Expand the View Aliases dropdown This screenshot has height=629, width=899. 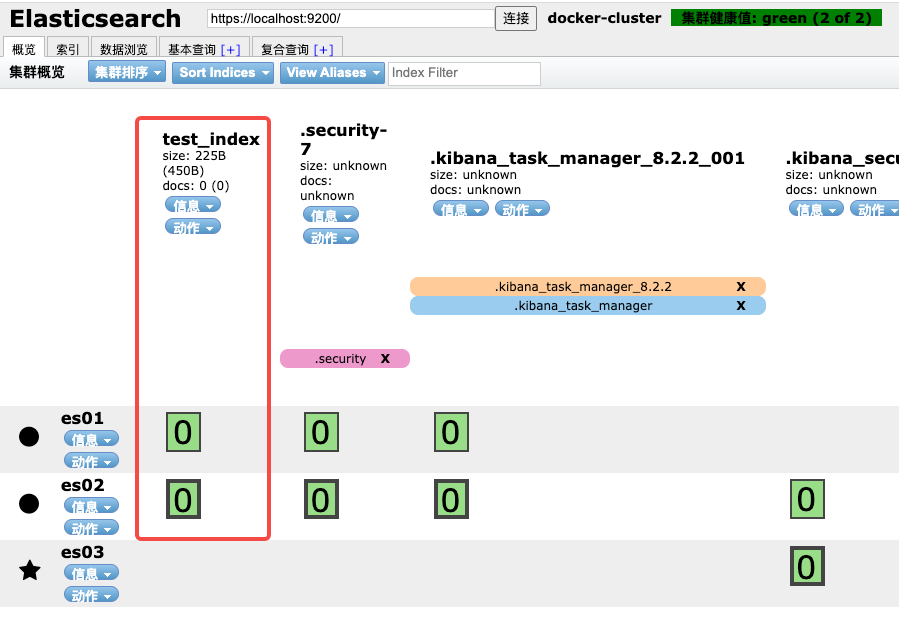tap(331, 72)
